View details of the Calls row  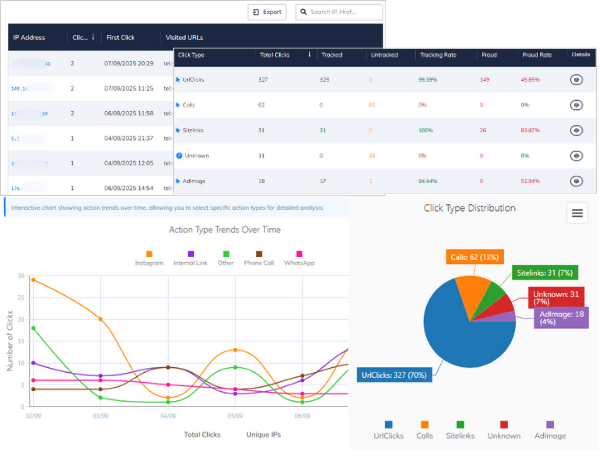point(576,104)
